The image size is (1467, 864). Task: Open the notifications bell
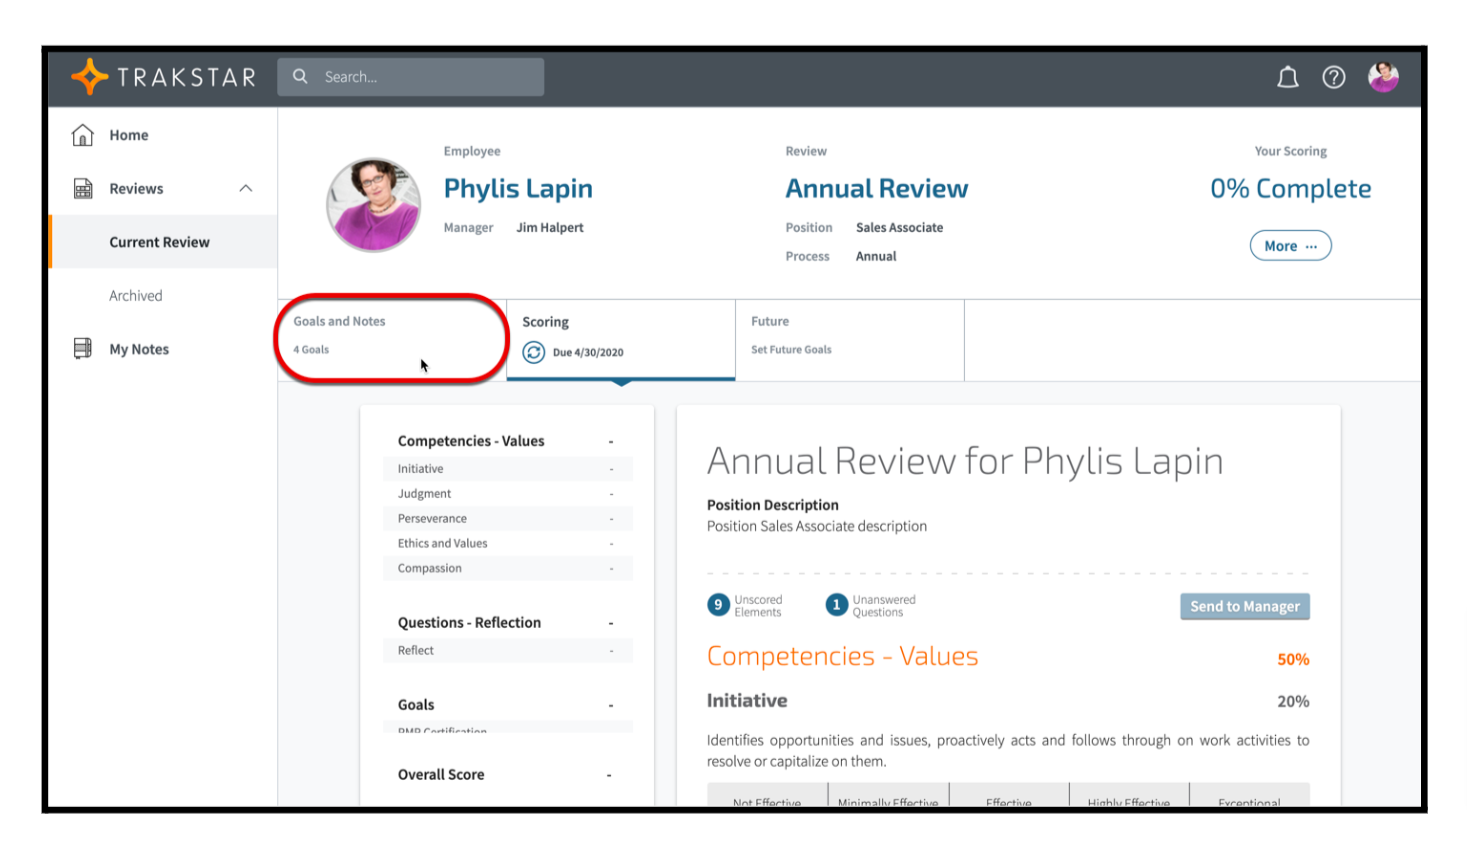(1287, 77)
